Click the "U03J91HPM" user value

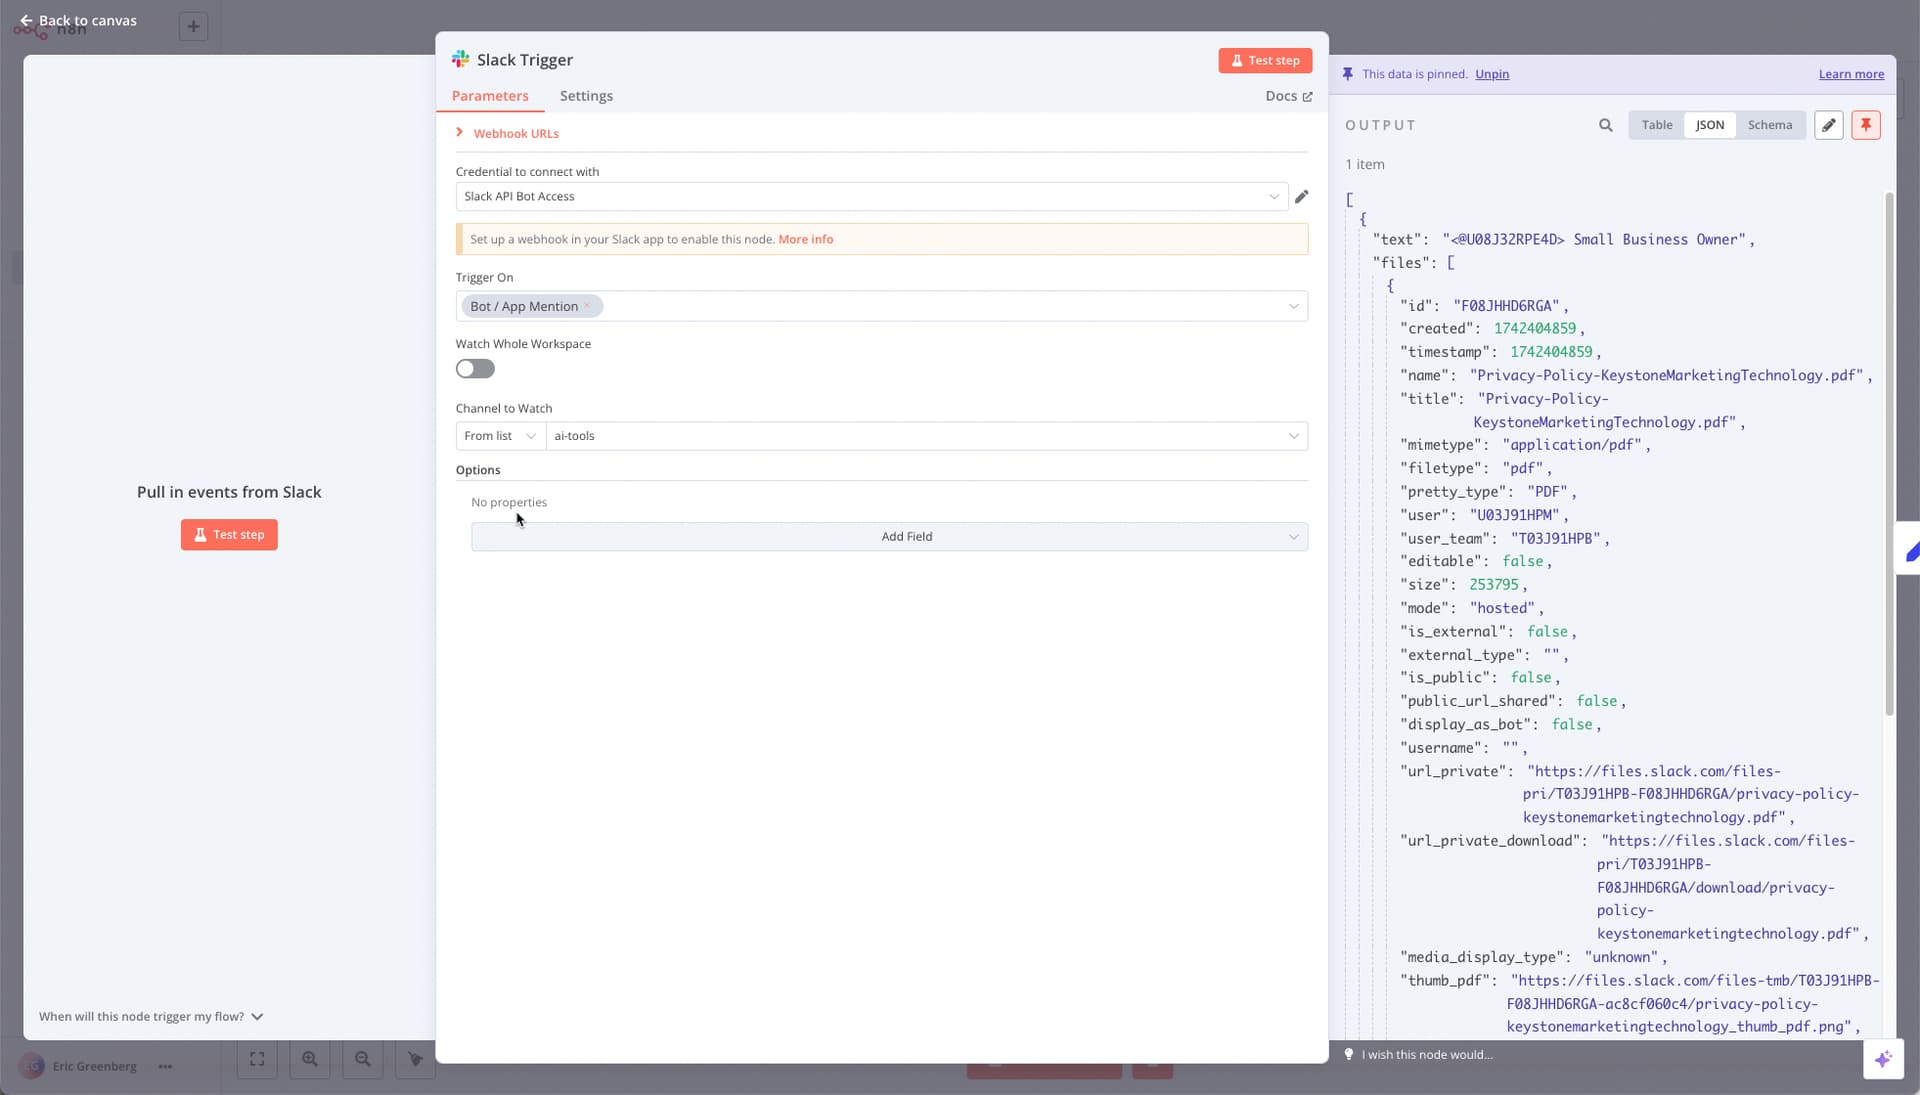point(1514,515)
